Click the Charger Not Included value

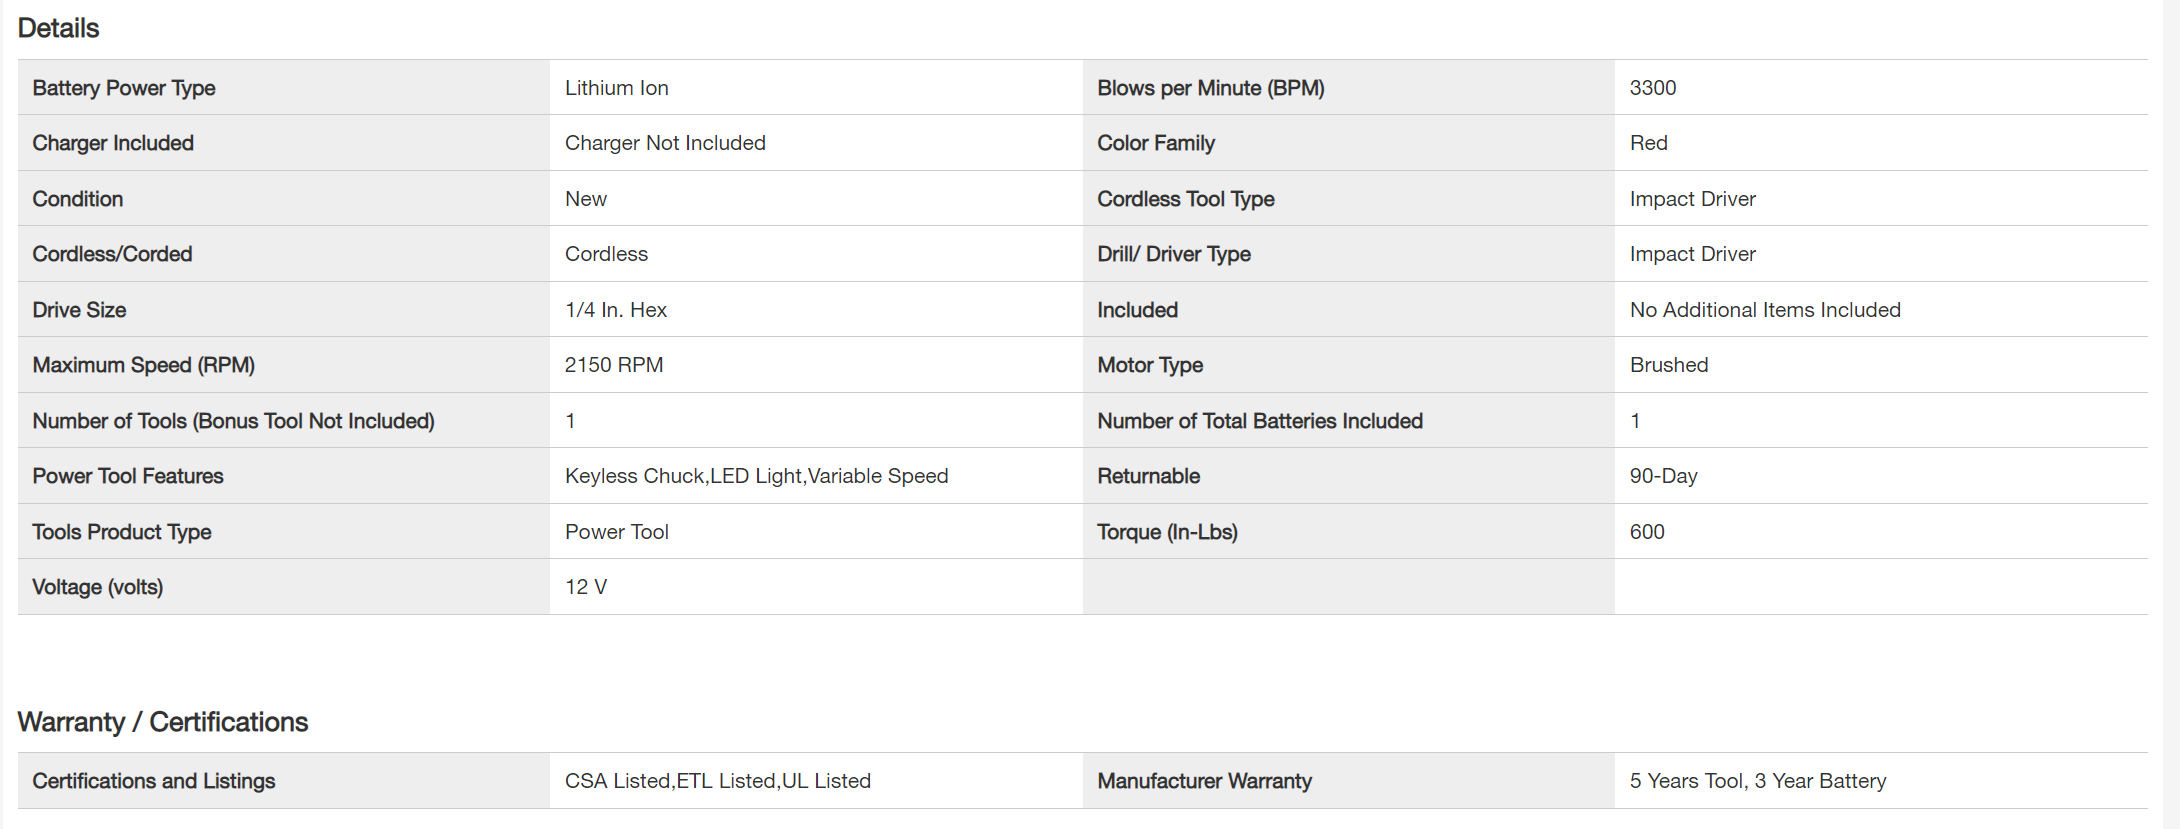point(665,143)
